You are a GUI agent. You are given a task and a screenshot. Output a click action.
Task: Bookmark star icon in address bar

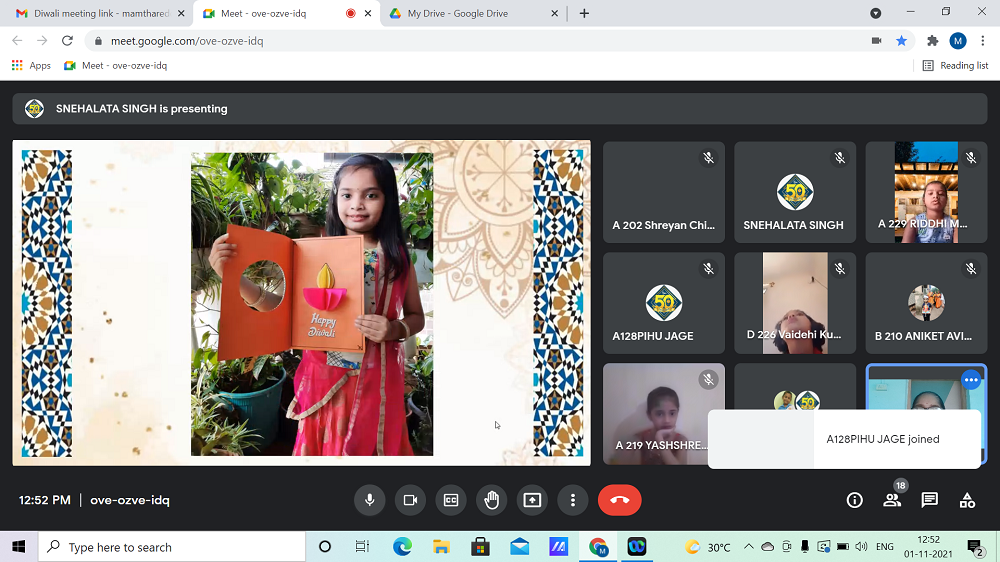pos(901,41)
